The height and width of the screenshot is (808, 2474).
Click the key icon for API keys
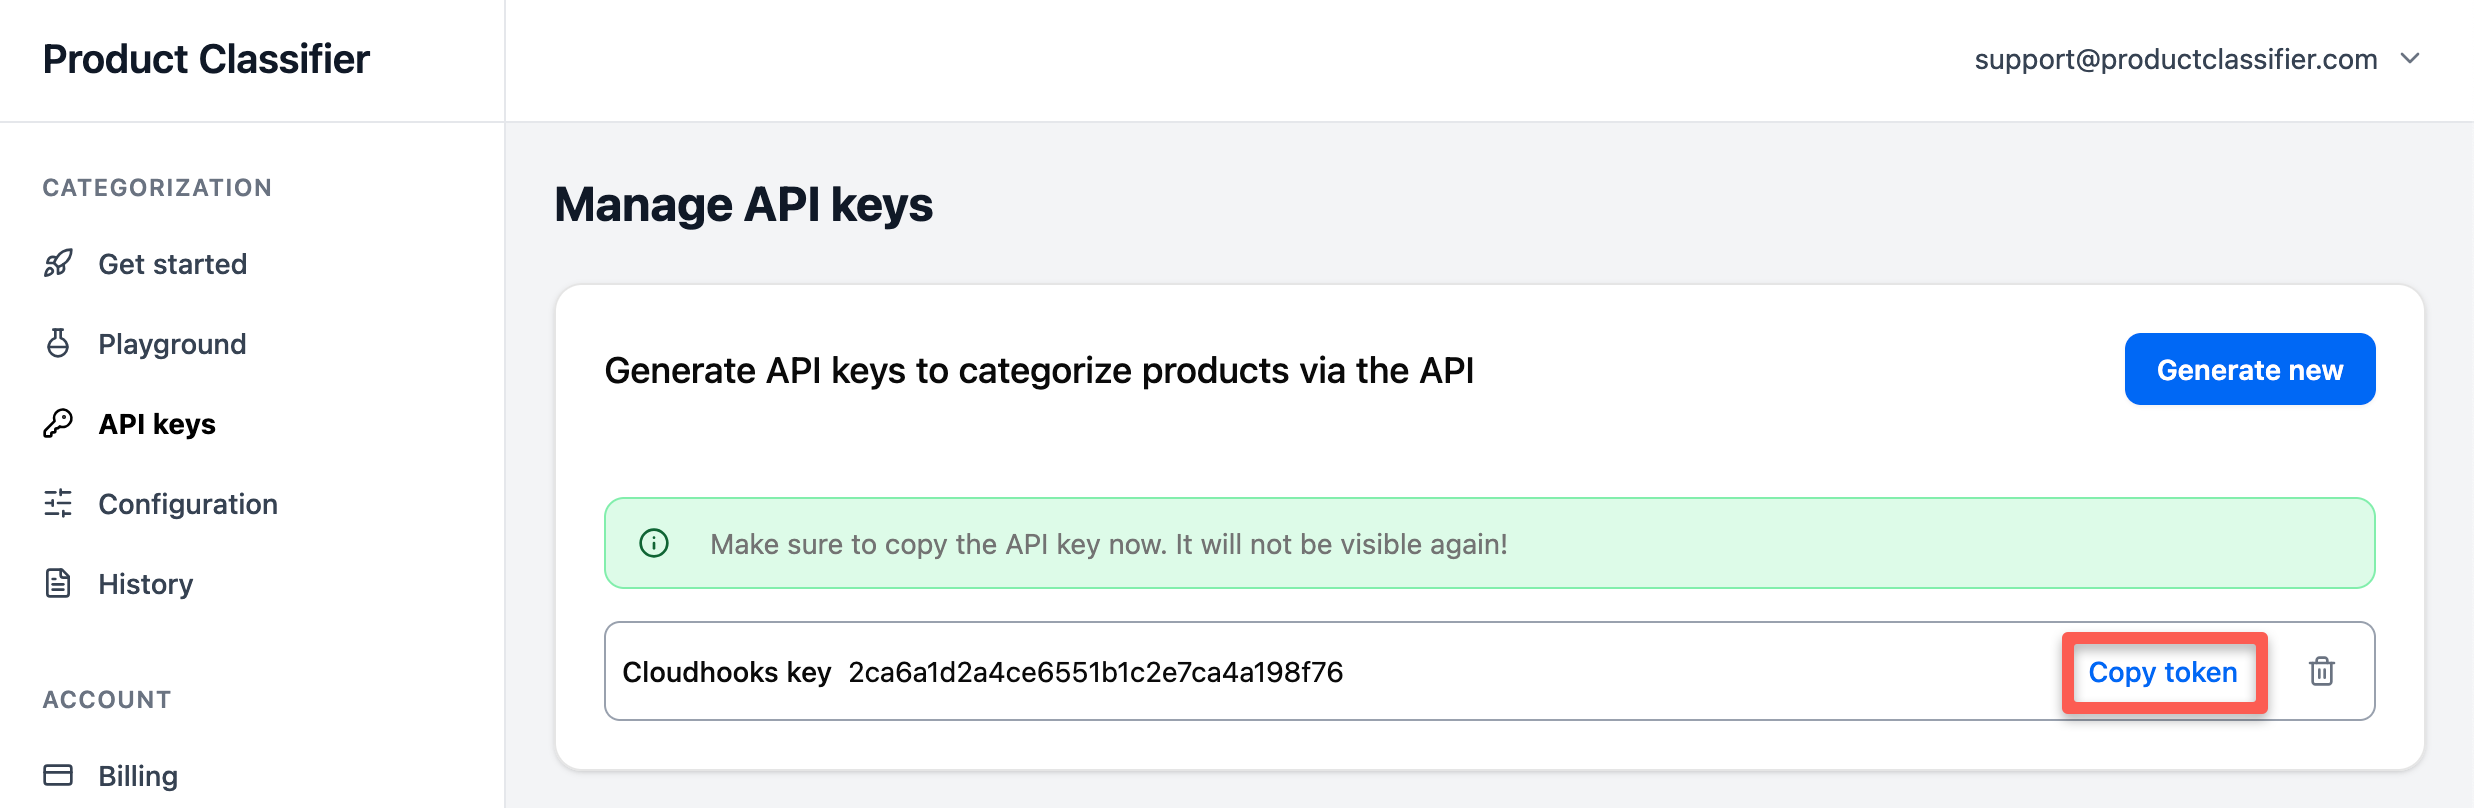pyautogui.click(x=58, y=424)
